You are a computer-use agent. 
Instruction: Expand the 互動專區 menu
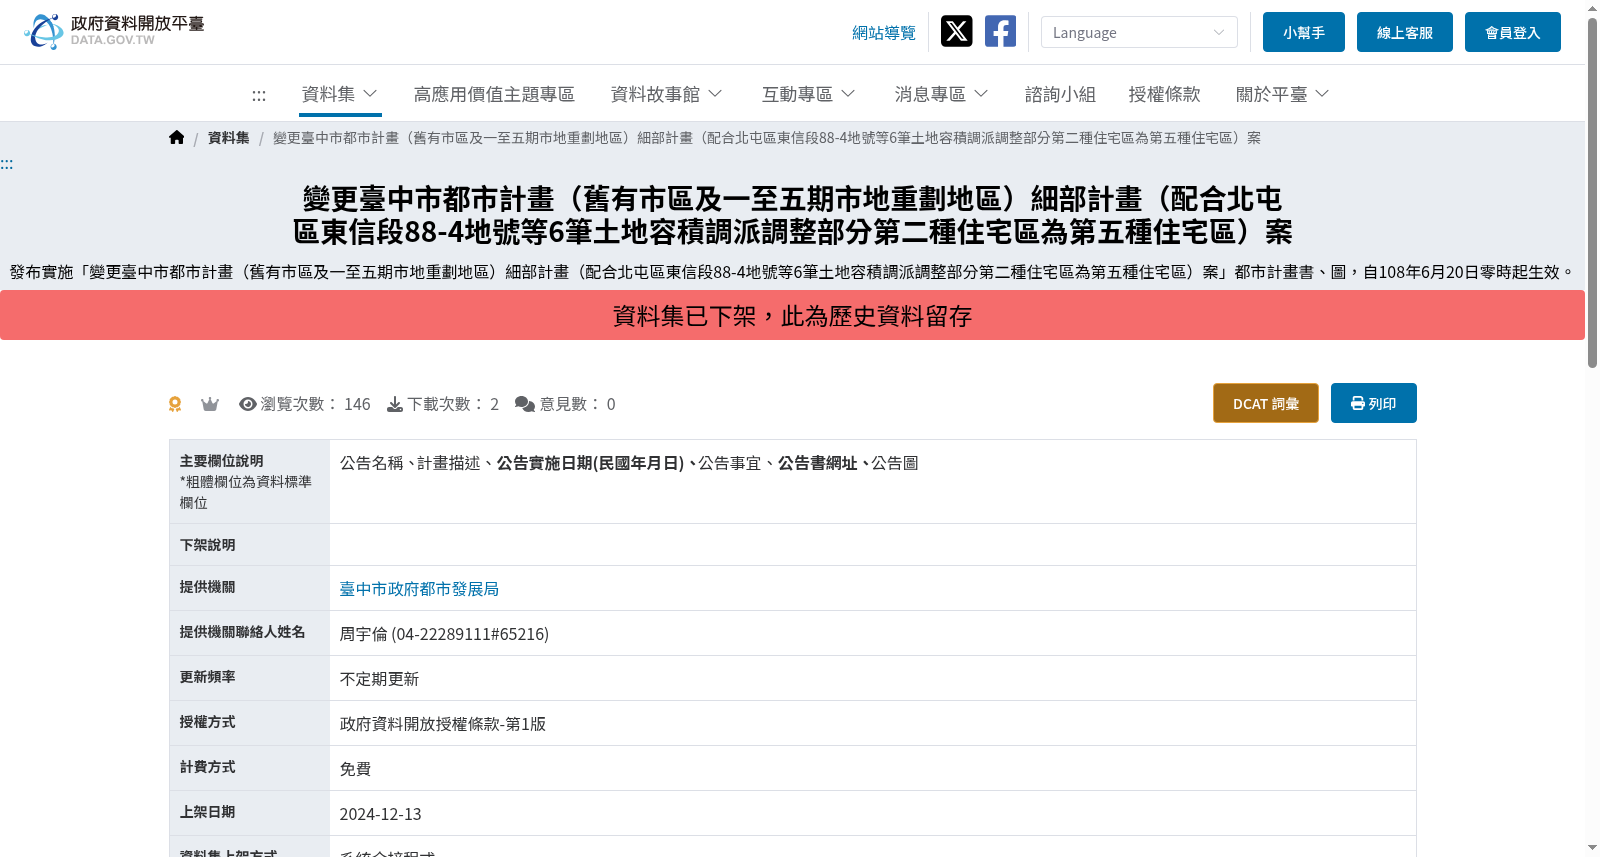809,94
